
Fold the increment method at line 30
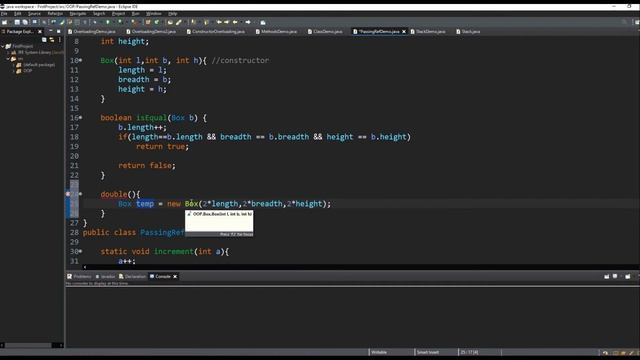click(80, 251)
